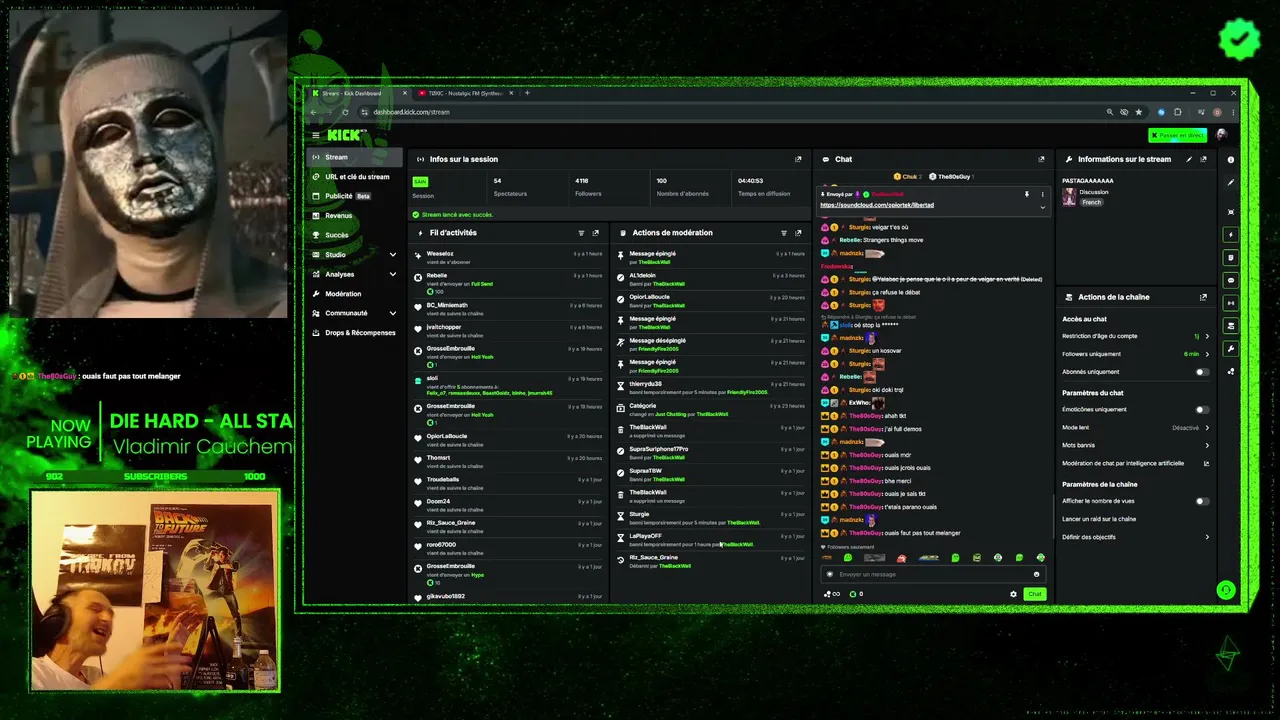The width and height of the screenshot is (1280, 720).
Task: Bookmark this page with the star icon
Action: coord(1139,112)
